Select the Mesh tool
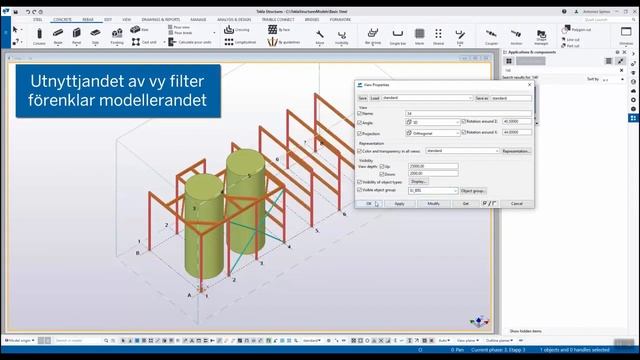Screen dimensions: 640x360 [419, 37]
